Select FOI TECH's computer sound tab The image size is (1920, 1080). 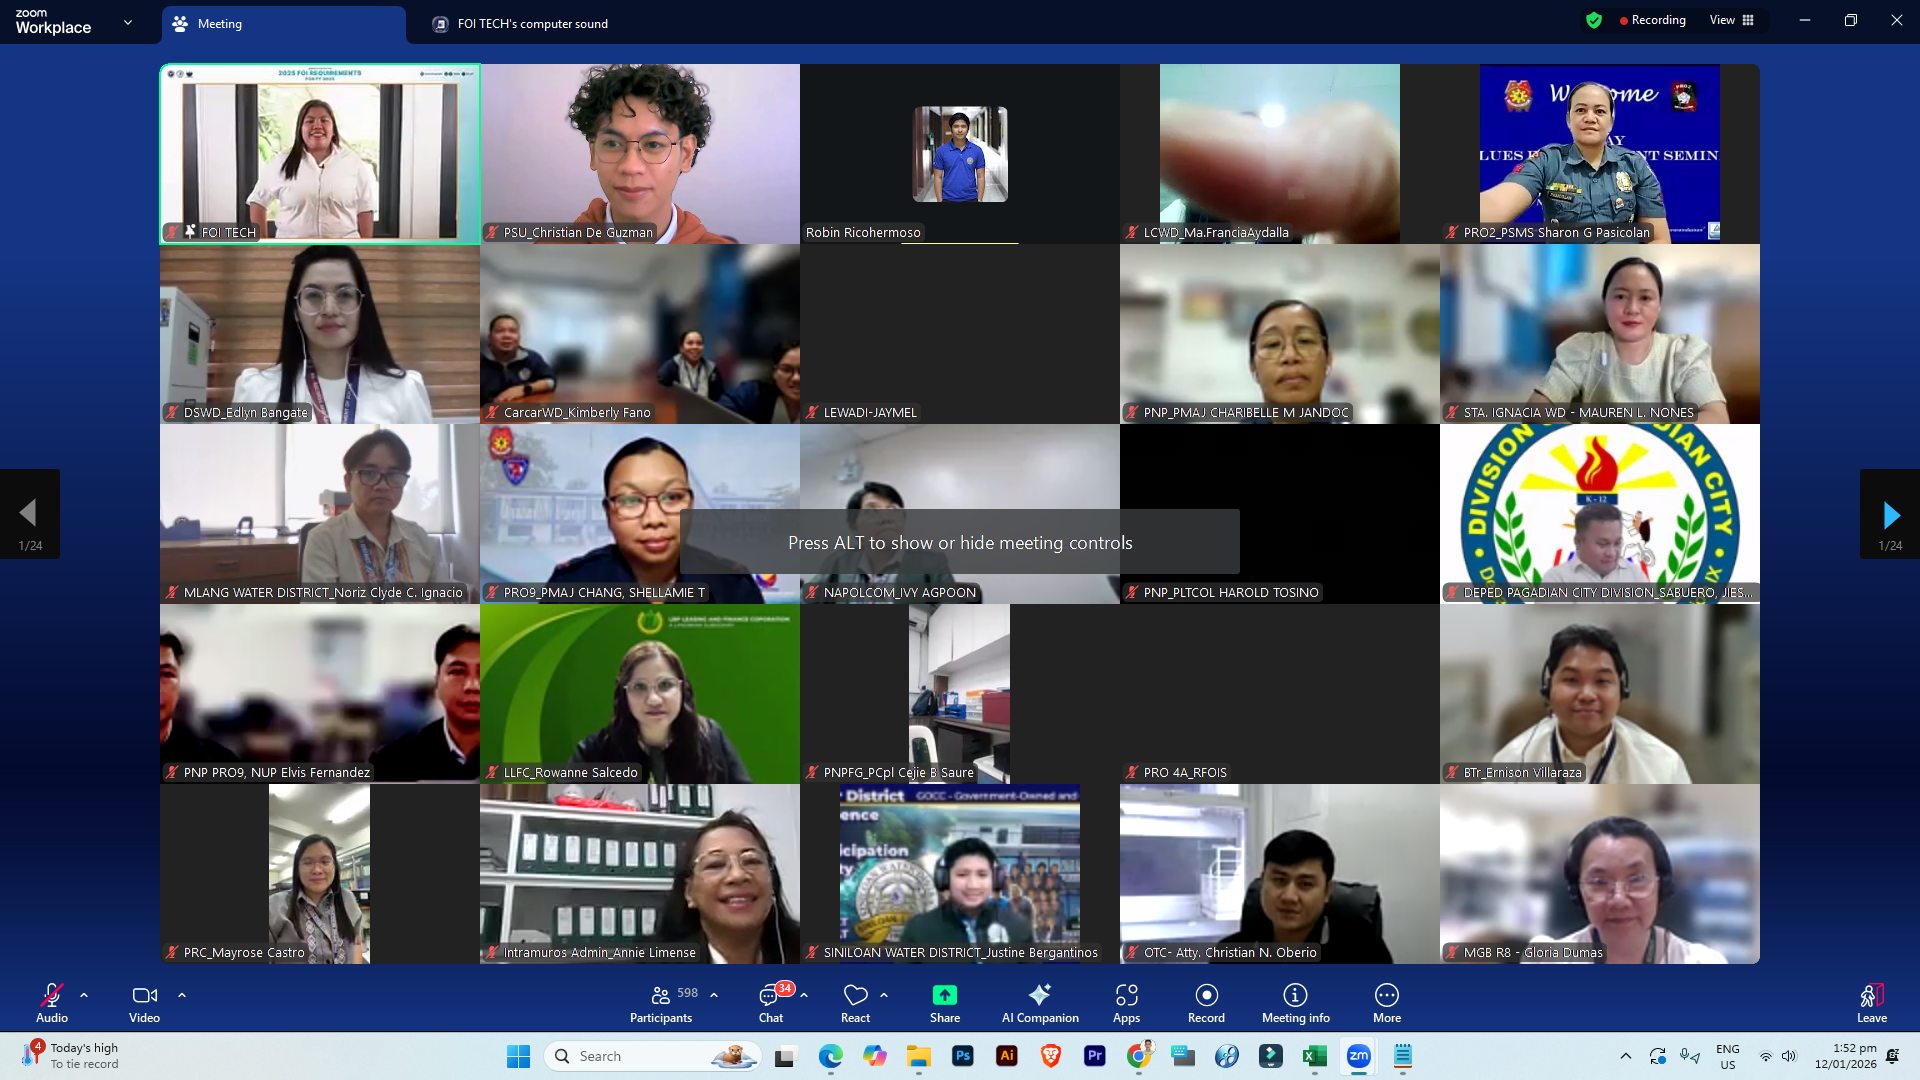click(532, 24)
